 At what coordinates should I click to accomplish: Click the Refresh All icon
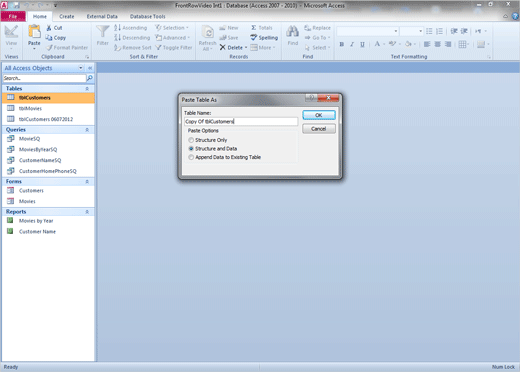(207, 32)
